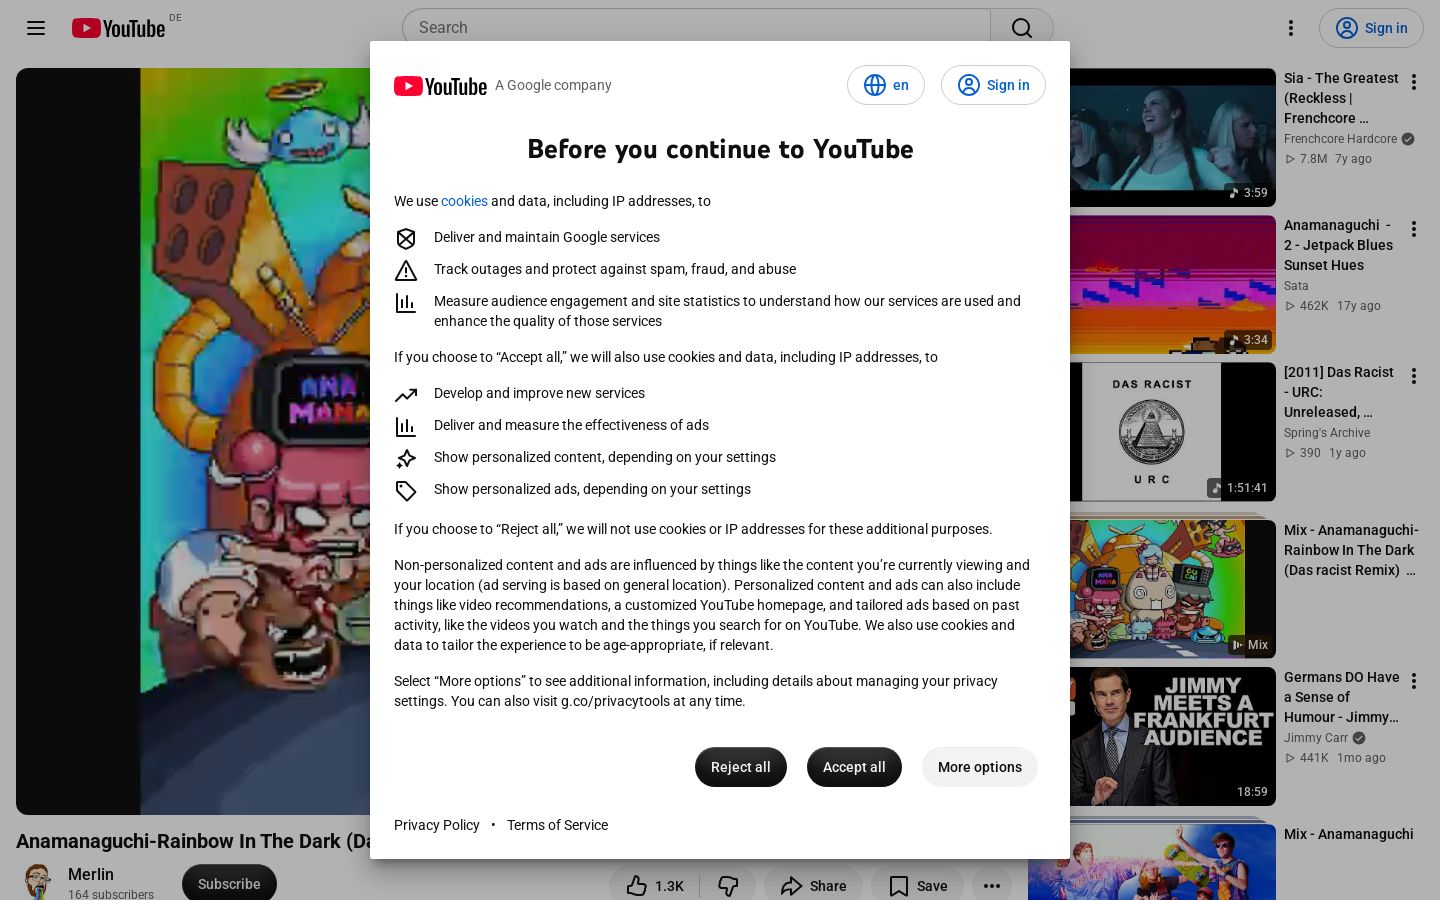This screenshot has height=900, width=1440.
Task: Open options menu for the Jimmy Carr video
Action: tap(1414, 681)
